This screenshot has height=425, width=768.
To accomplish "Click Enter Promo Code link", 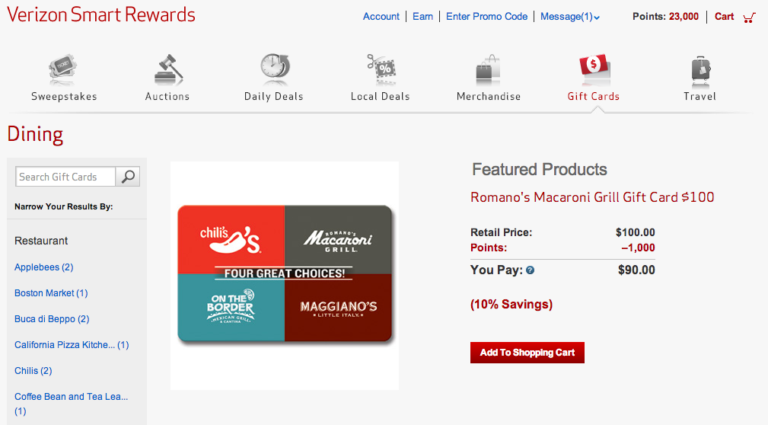I will [486, 17].
